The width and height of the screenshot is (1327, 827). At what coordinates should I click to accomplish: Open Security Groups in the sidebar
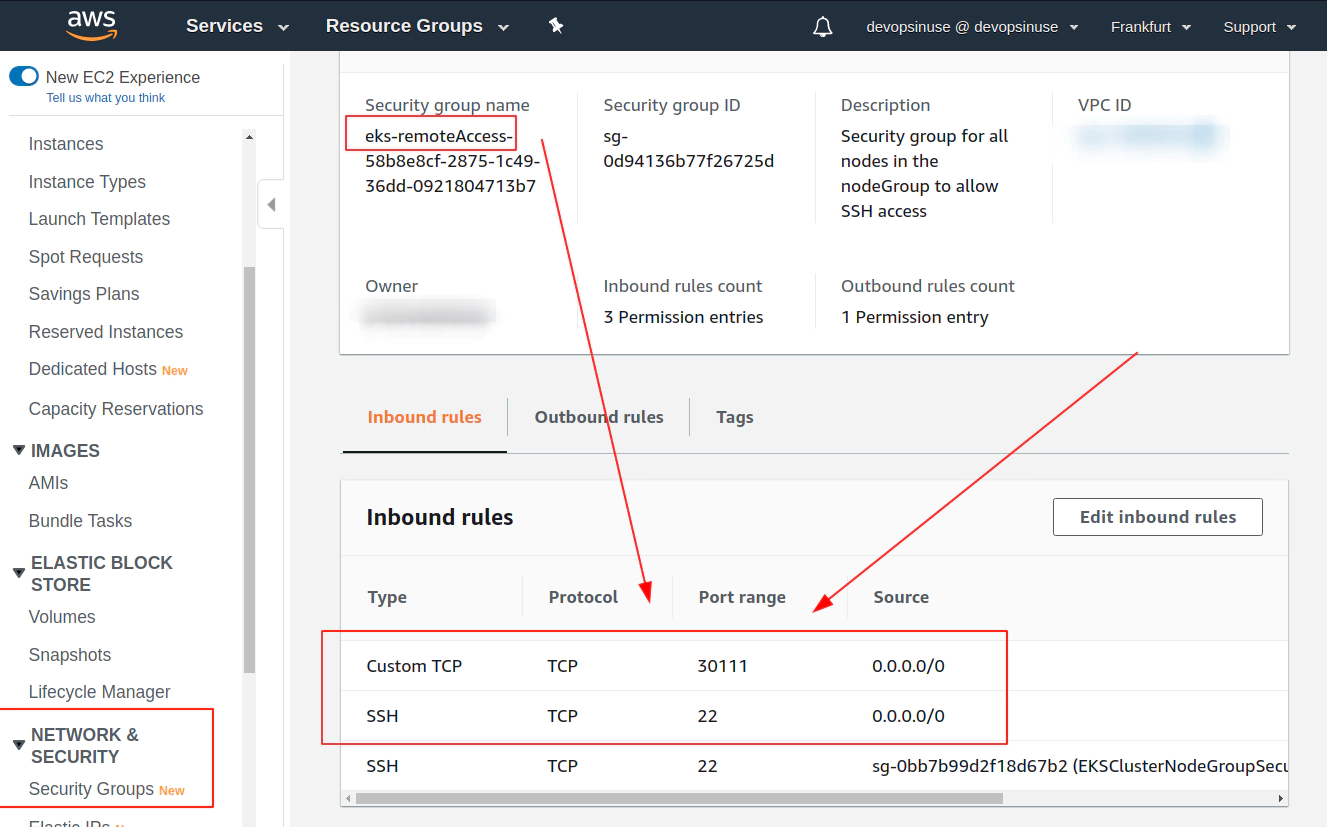[91, 789]
